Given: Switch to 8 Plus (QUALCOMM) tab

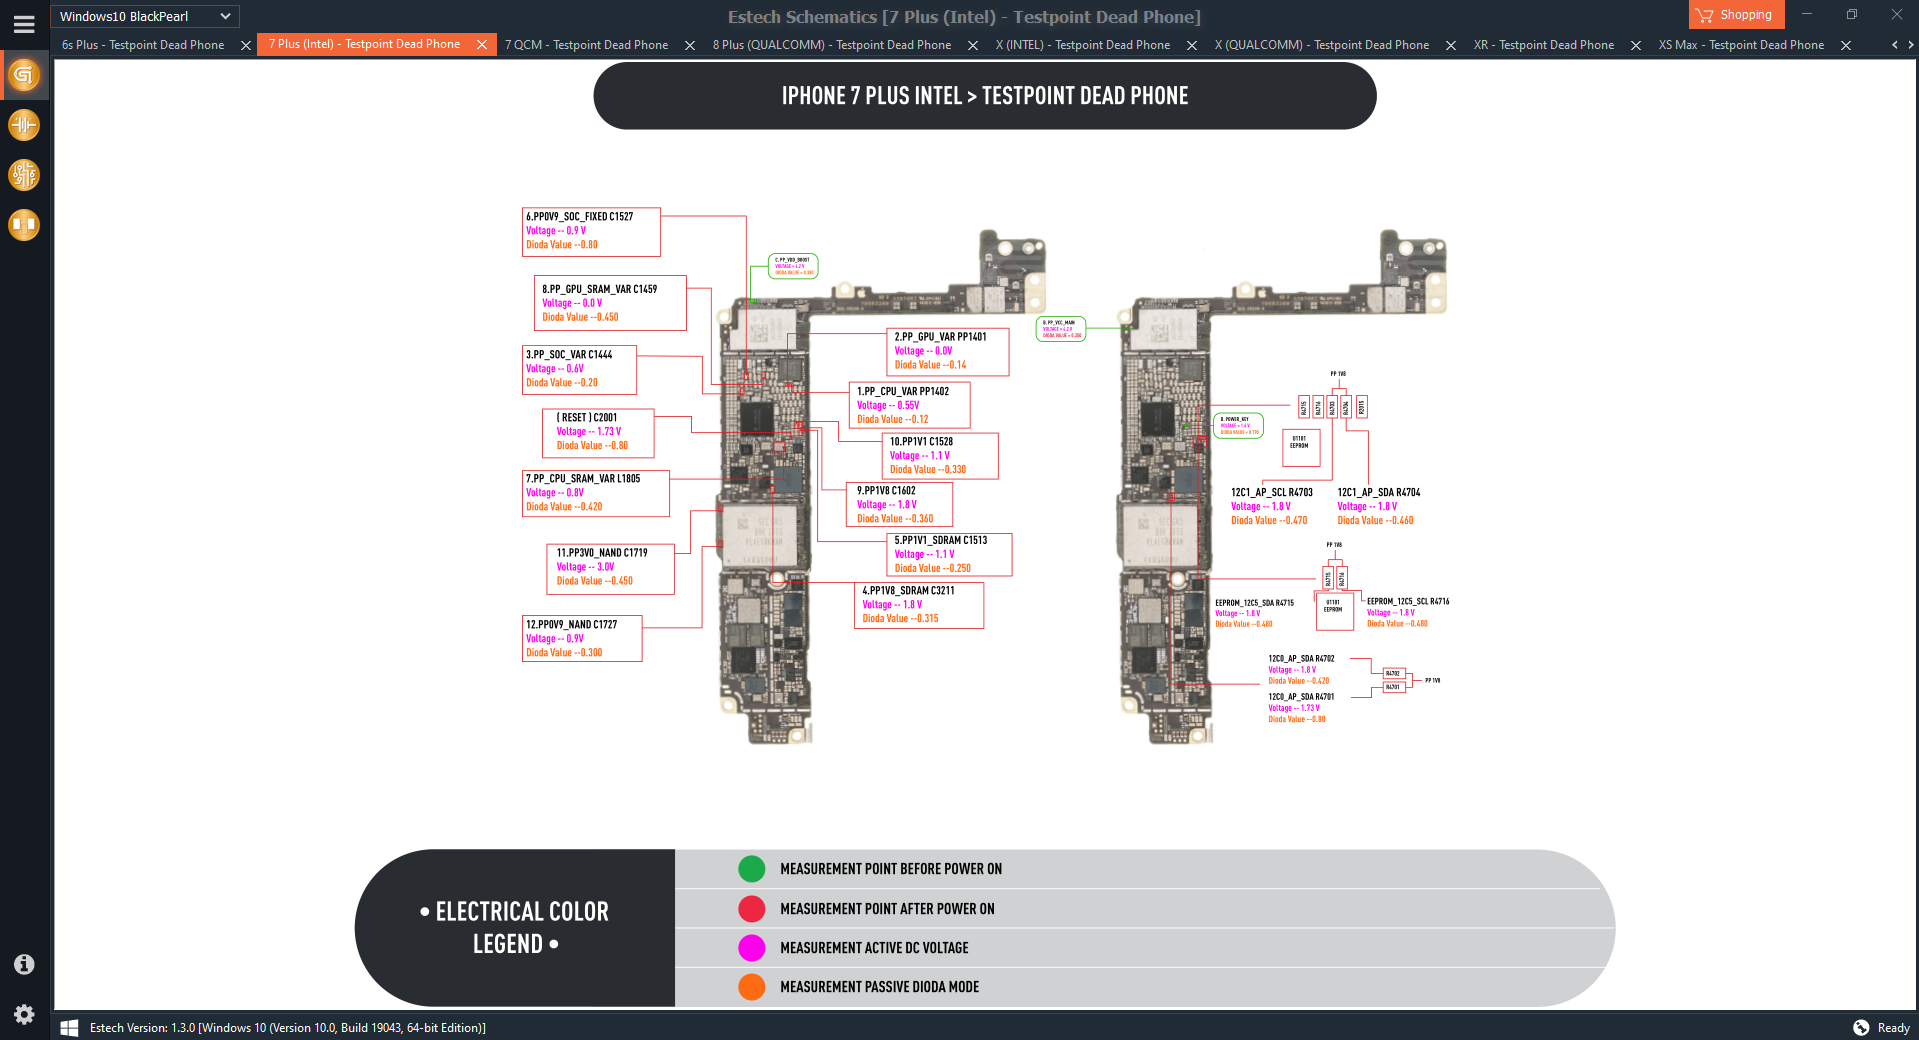Looking at the screenshot, I should (x=832, y=45).
